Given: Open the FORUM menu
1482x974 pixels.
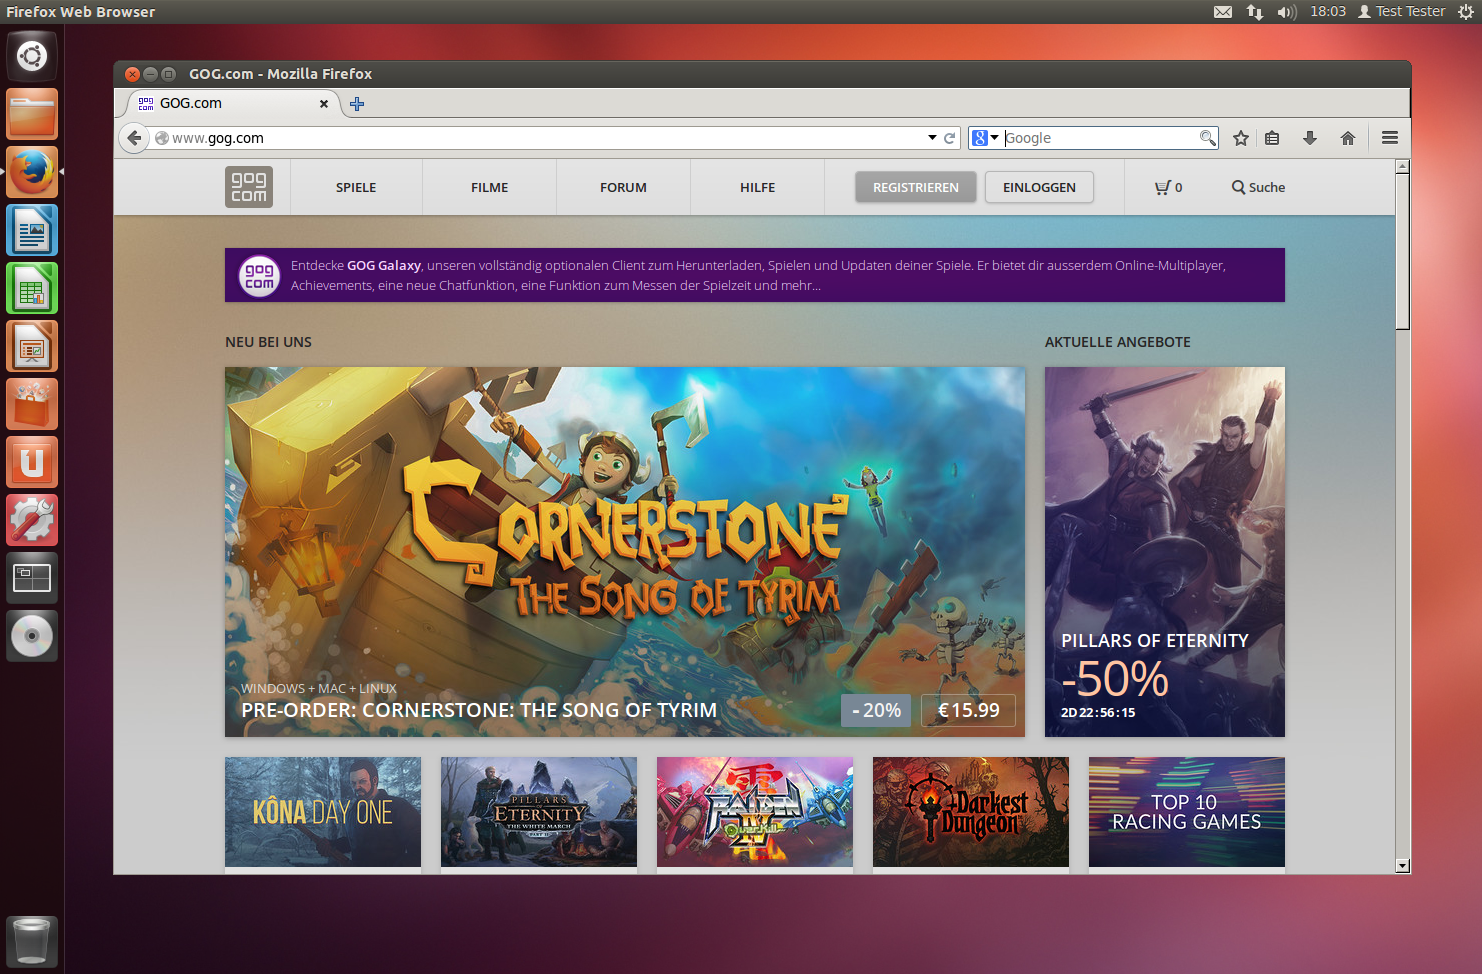Looking at the screenshot, I should [623, 187].
